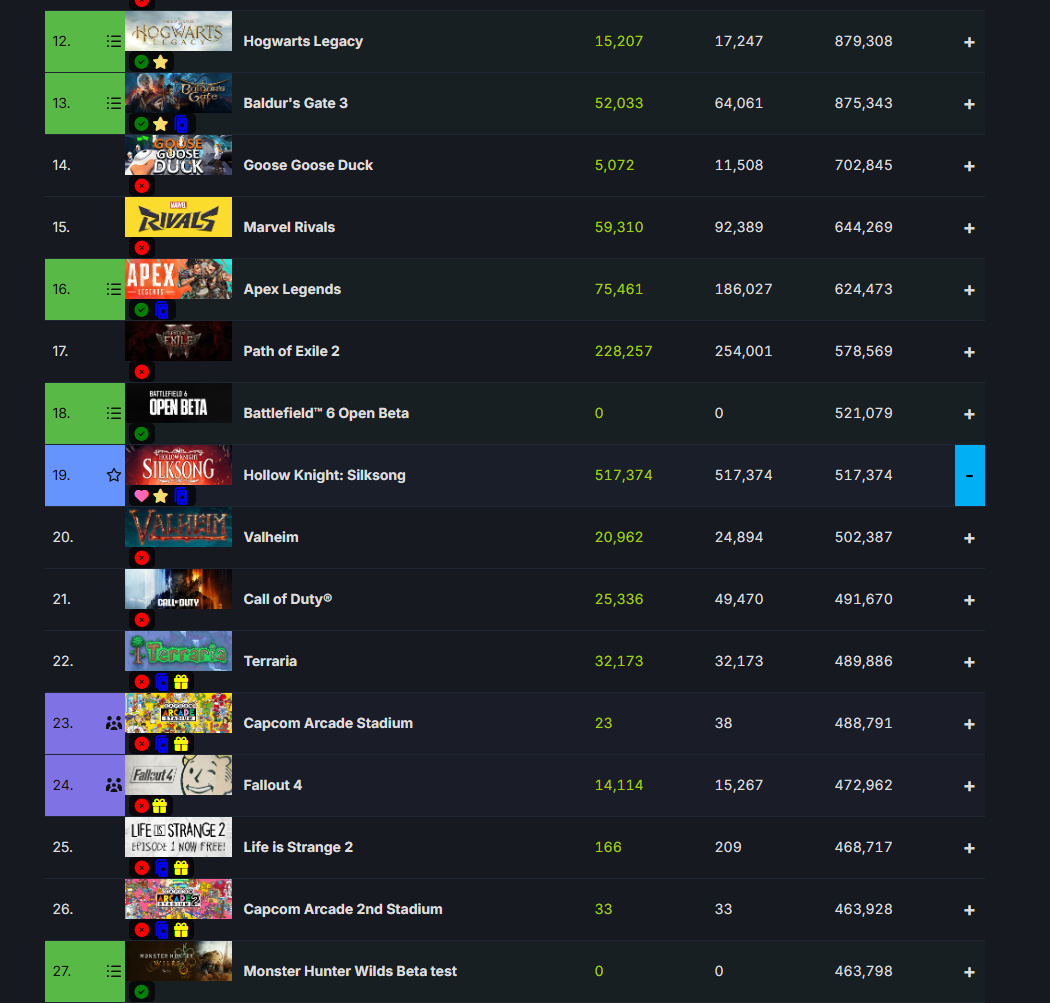The image size is (1050, 1003).
Task: Click the group icon on Fallout 4 row
Action: click(114, 785)
